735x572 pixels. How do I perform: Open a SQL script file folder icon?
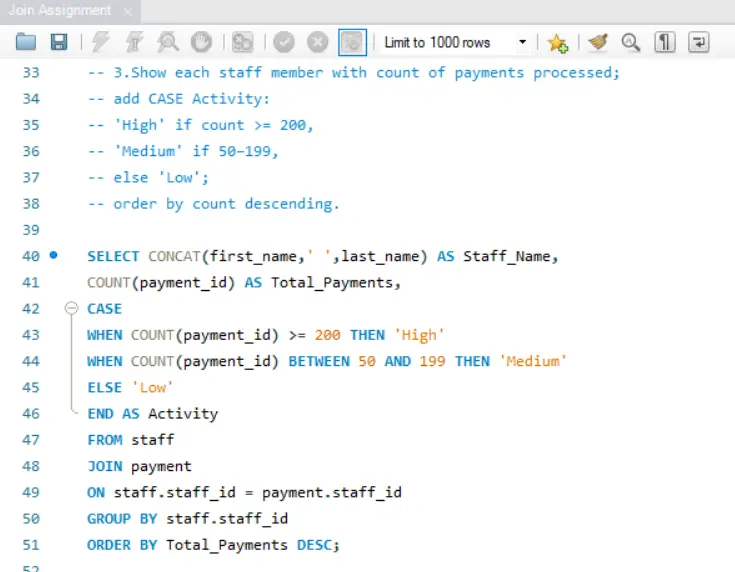(26, 42)
